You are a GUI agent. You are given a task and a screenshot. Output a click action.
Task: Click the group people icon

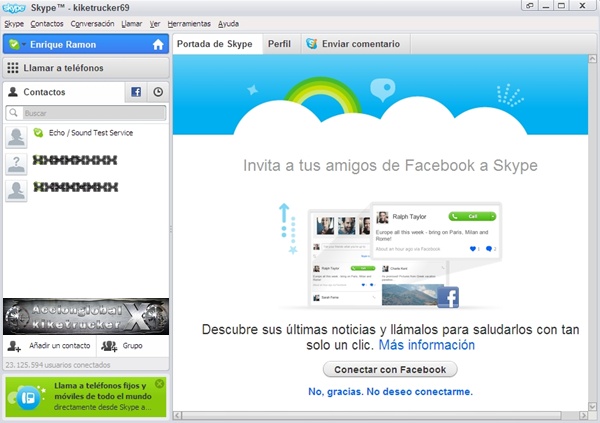109,346
